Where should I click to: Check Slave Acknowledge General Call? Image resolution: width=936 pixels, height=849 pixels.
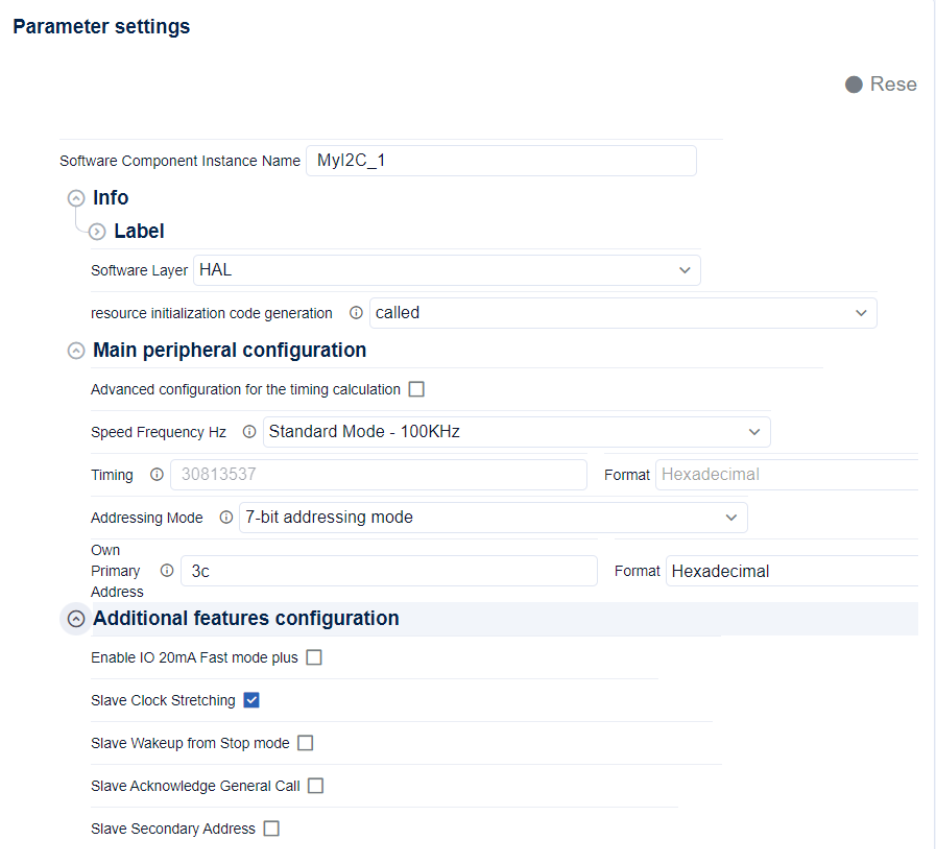pyautogui.click(x=316, y=786)
